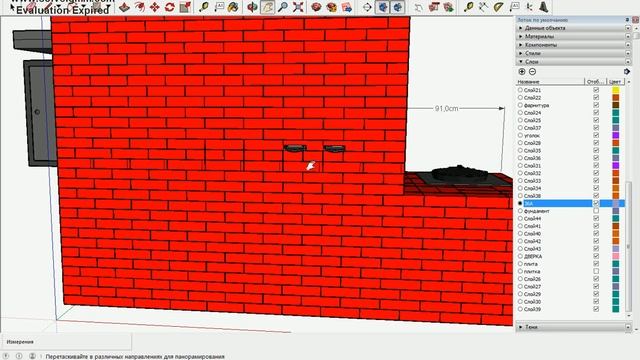Click the Тени panel close box
This screenshot has width=640, height=360.
pyautogui.click(x=628, y=327)
